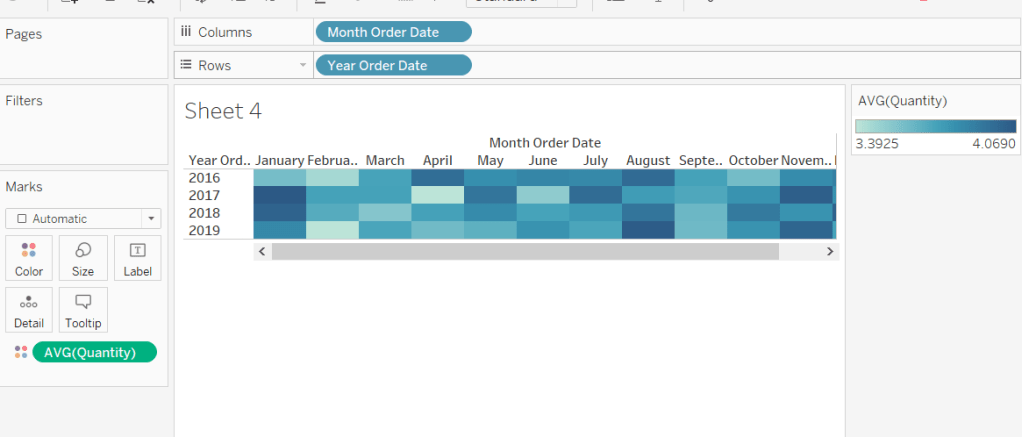The width and height of the screenshot is (1022, 437).
Task: Select the Year Order Date pill
Action: point(392,65)
